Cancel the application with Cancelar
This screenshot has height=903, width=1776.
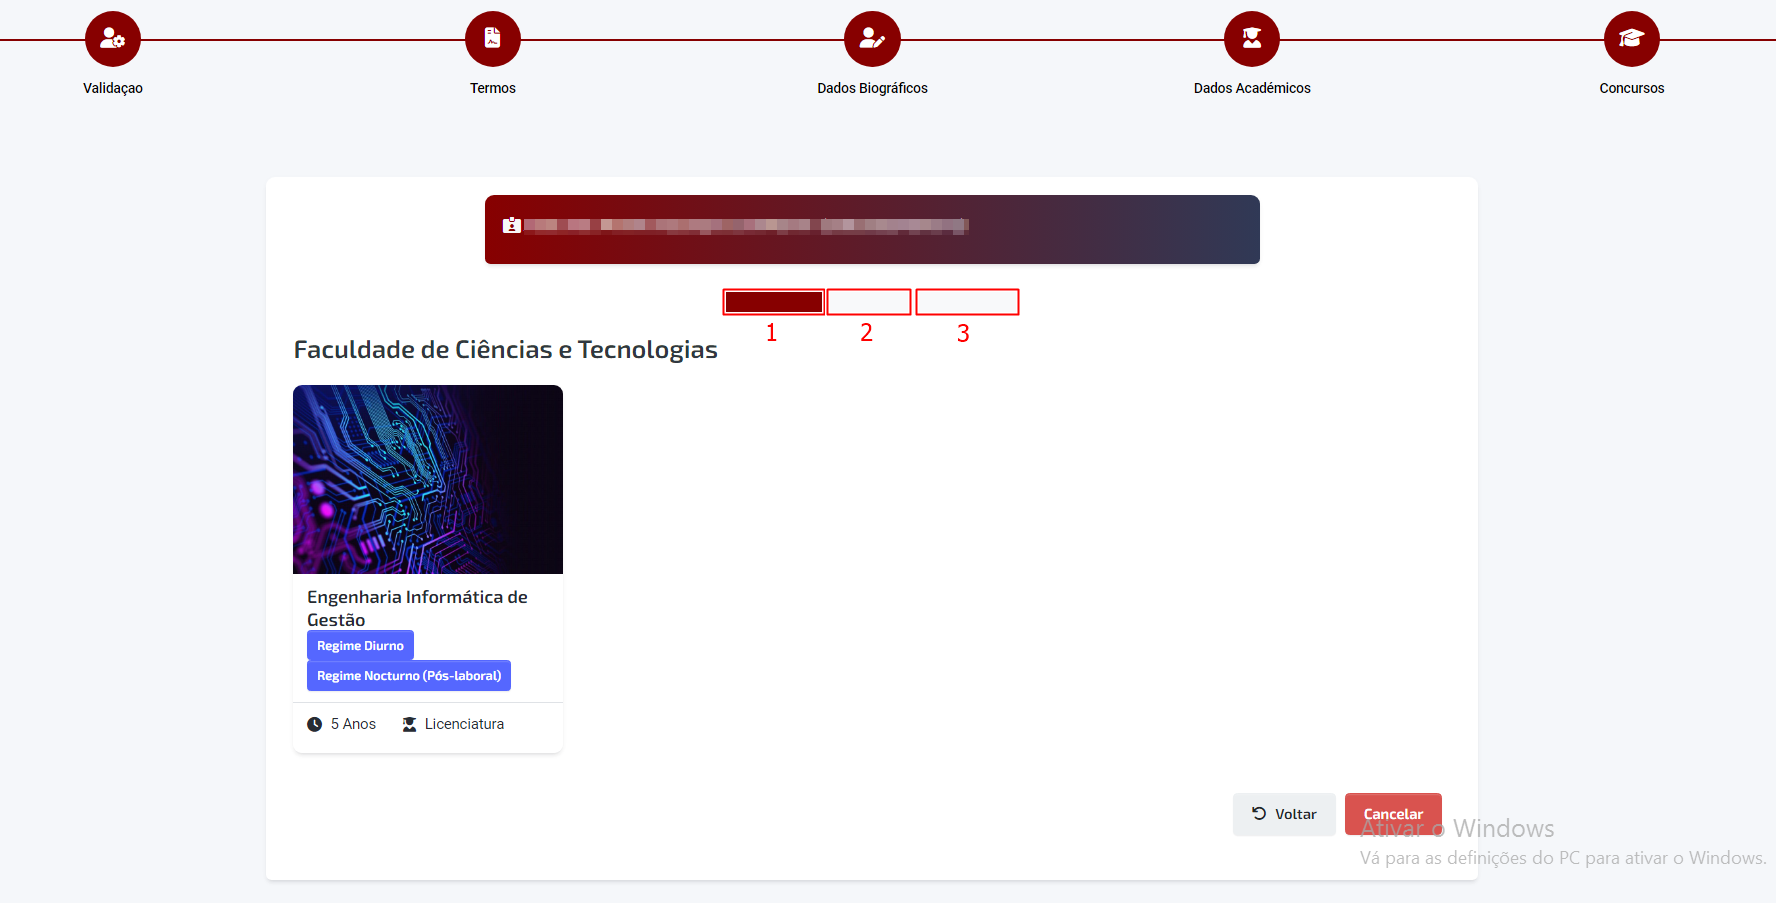1393,814
